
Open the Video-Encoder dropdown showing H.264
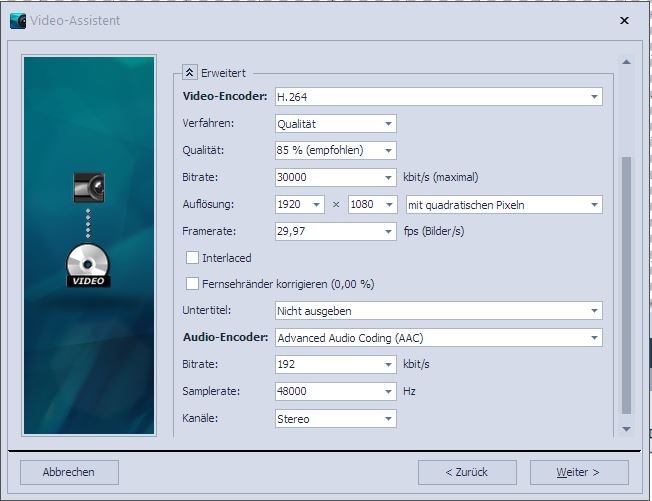439,97
